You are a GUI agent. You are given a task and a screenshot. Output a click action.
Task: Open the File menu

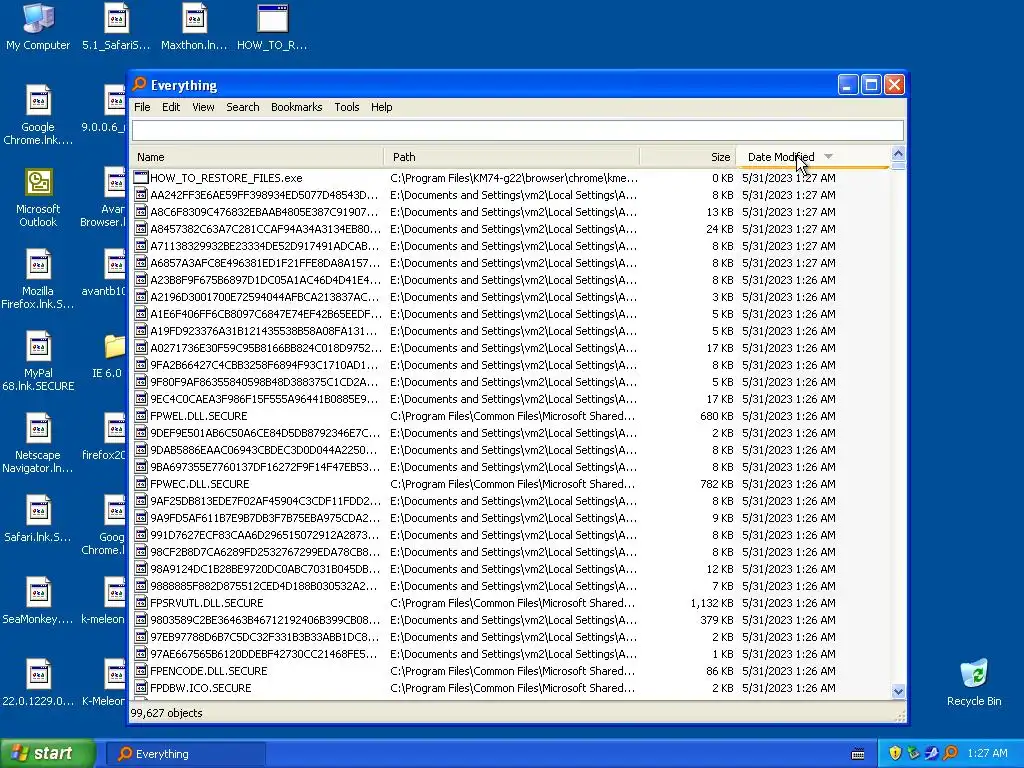(x=142, y=107)
